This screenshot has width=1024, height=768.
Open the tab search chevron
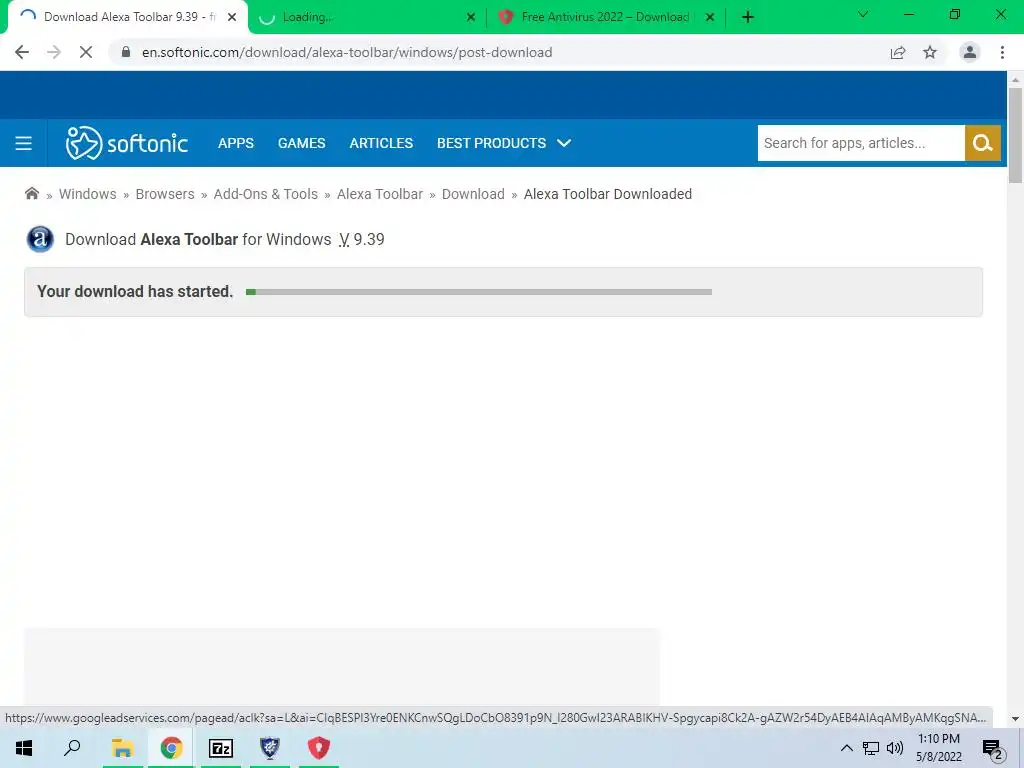coord(863,14)
